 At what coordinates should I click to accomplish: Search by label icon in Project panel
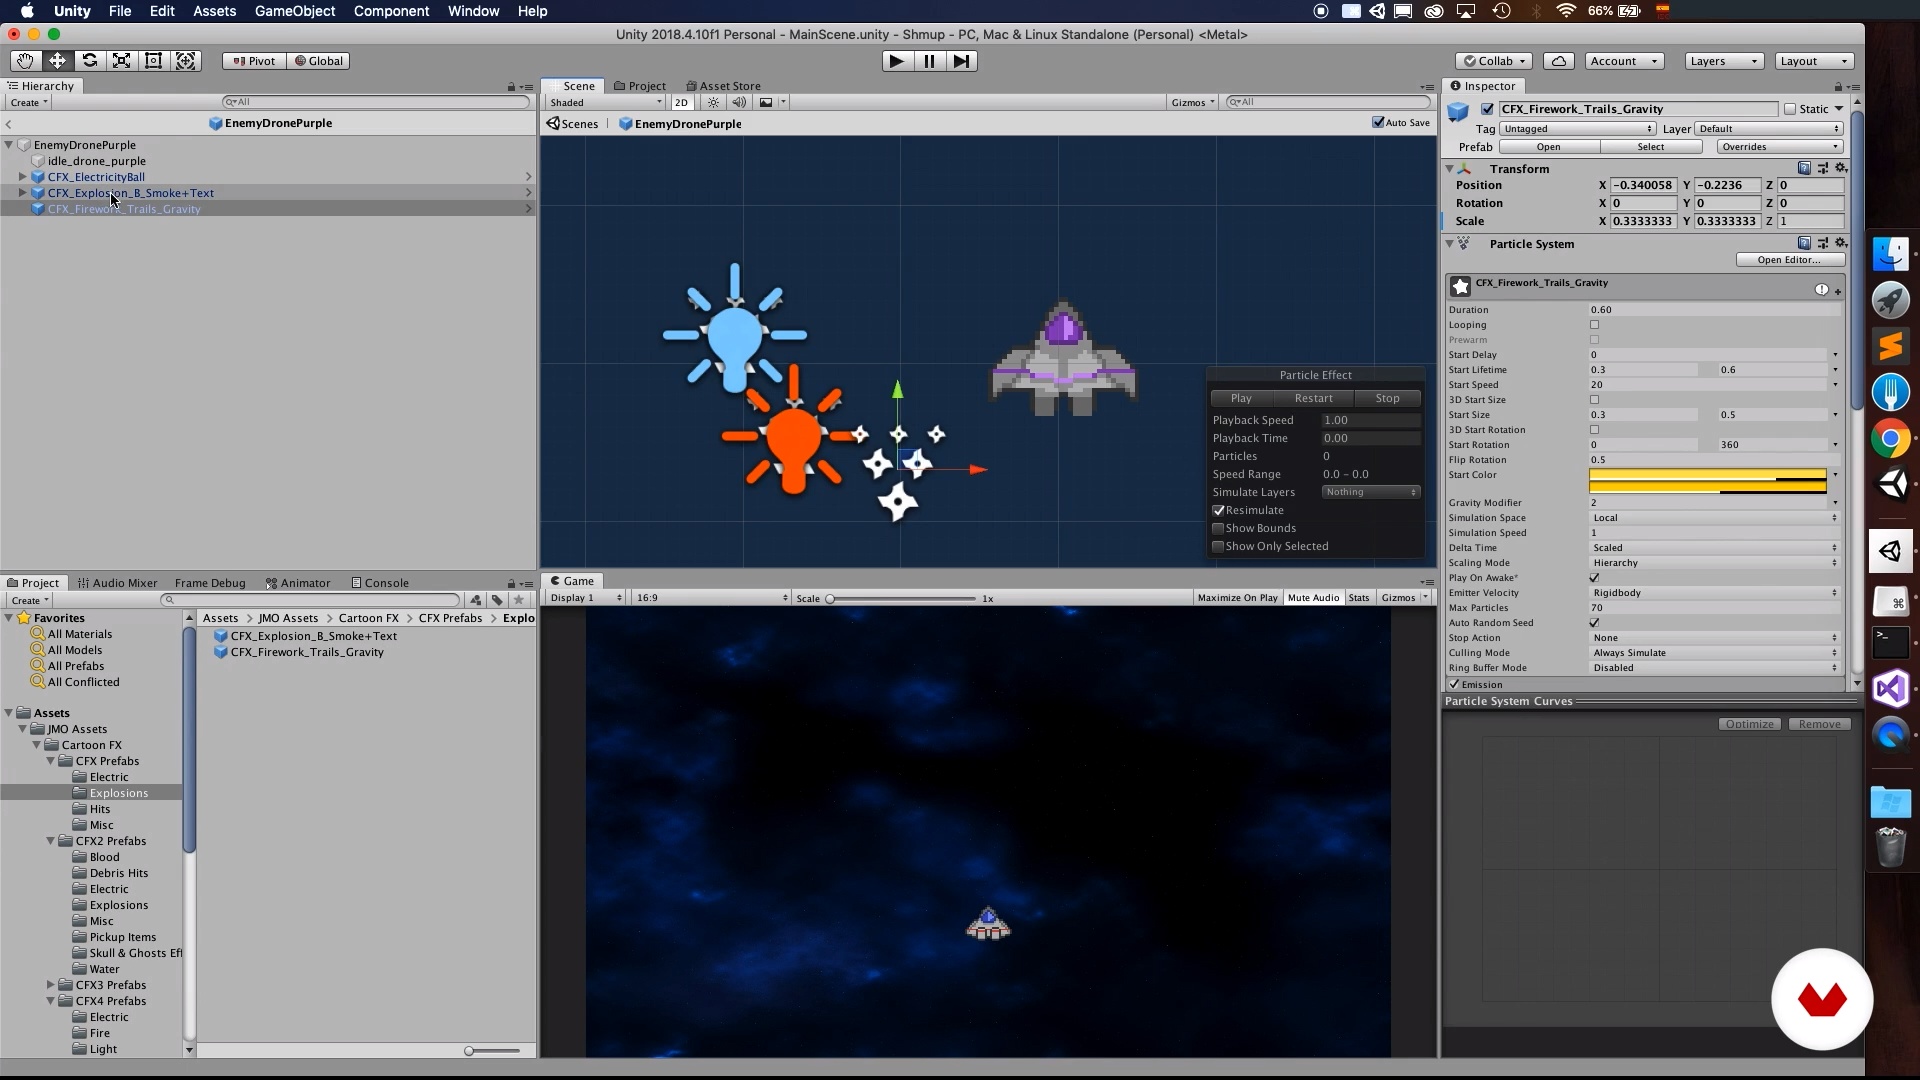497,600
